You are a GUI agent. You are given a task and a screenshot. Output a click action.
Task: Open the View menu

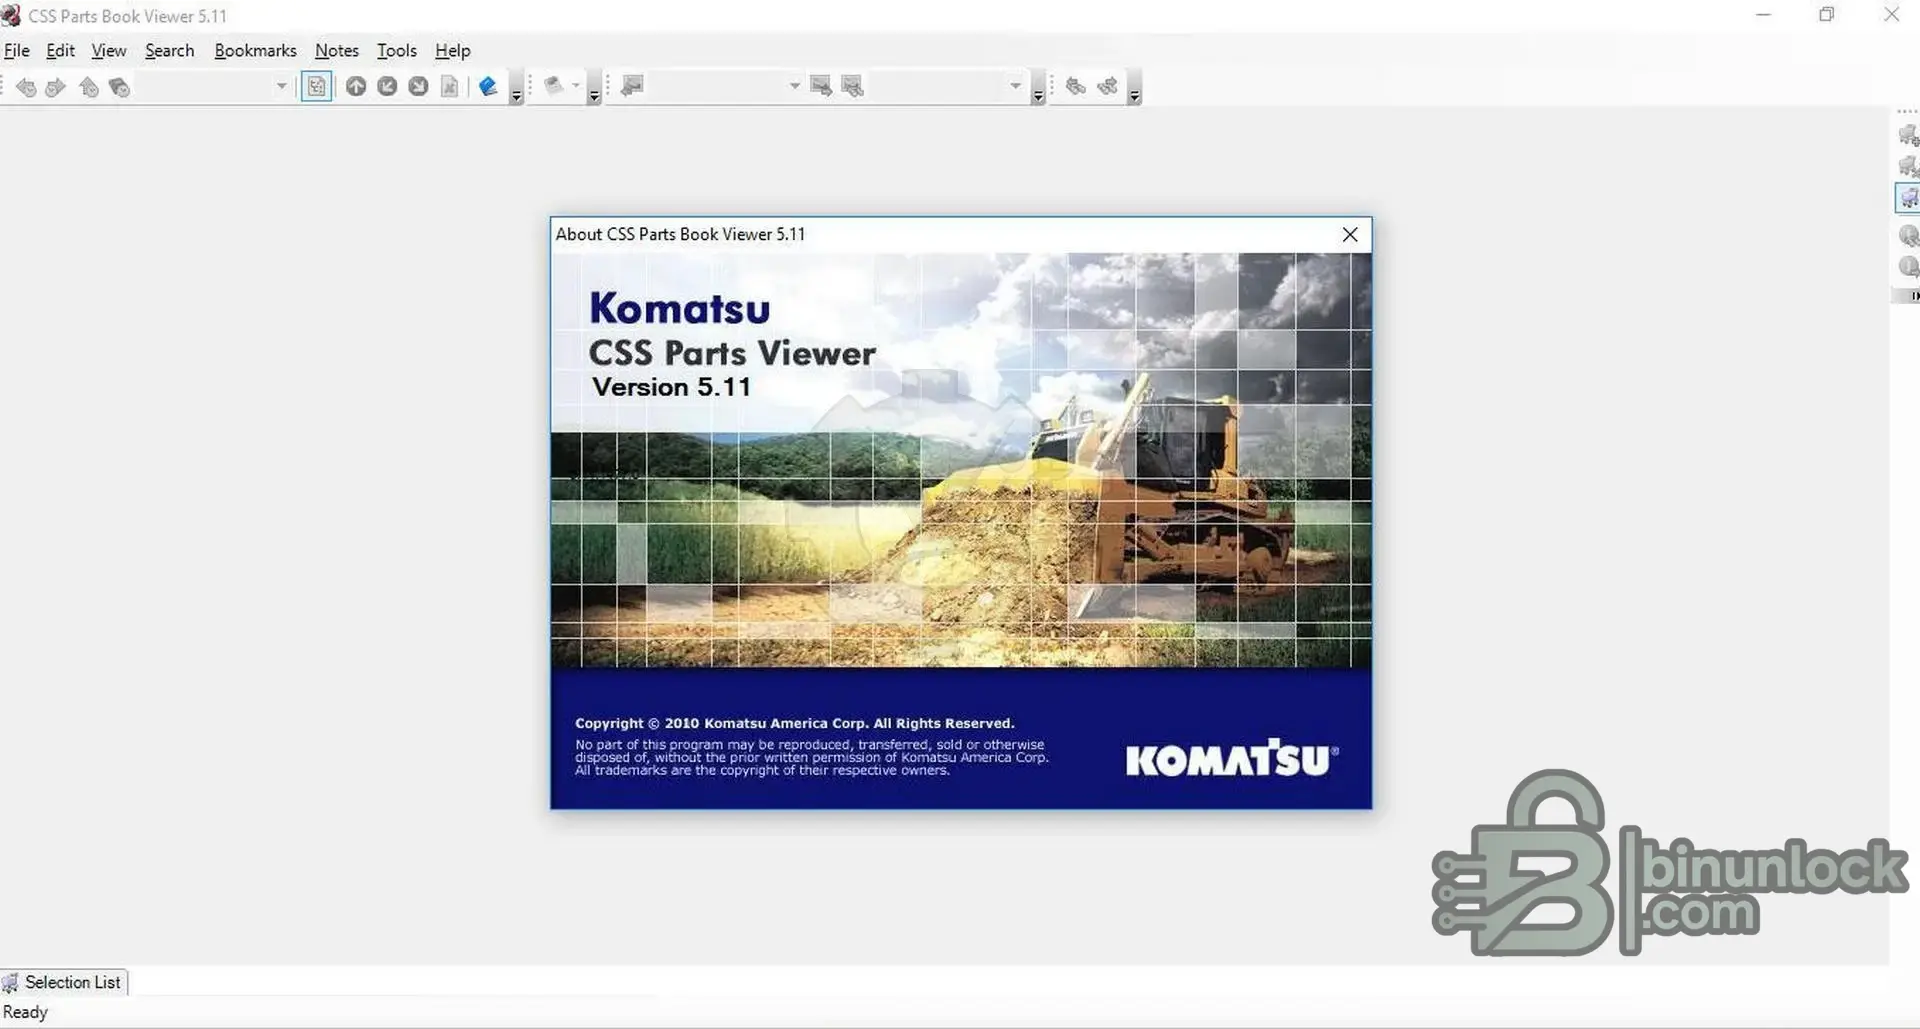coord(109,51)
